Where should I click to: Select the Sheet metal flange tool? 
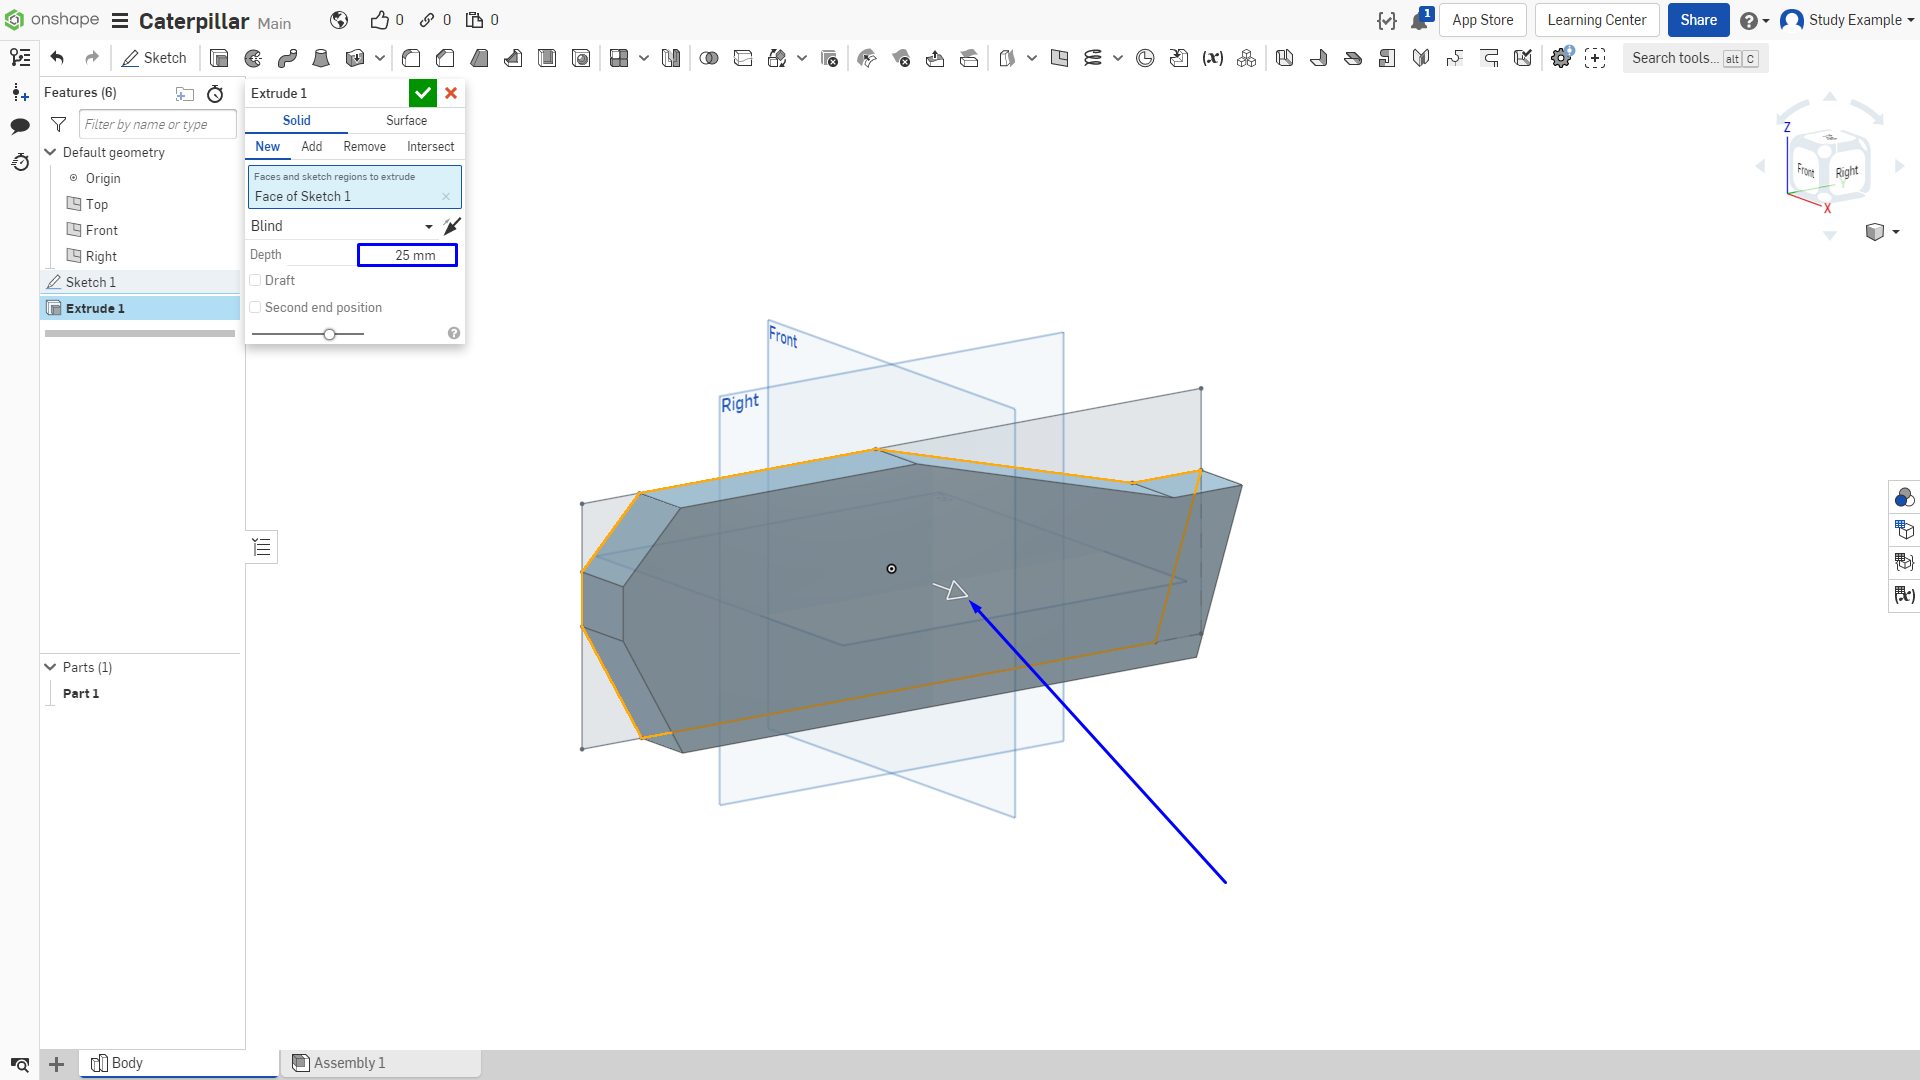pos(1319,58)
